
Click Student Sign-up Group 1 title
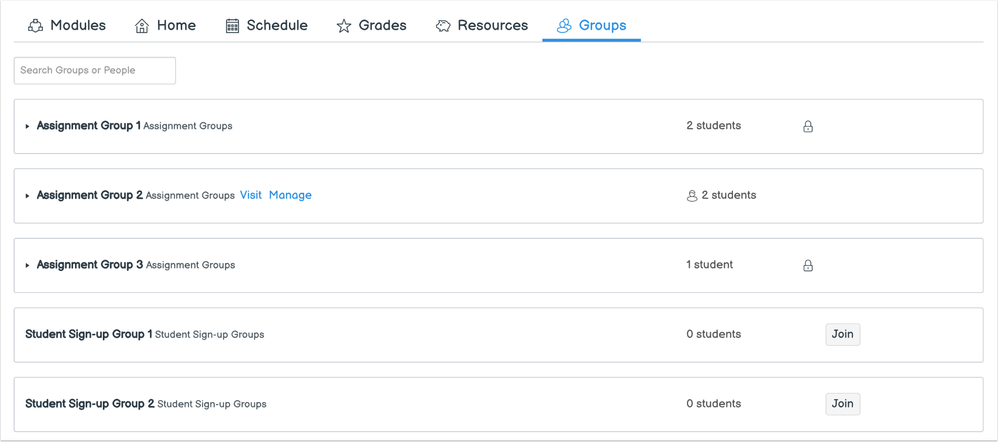[x=89, y=334]
